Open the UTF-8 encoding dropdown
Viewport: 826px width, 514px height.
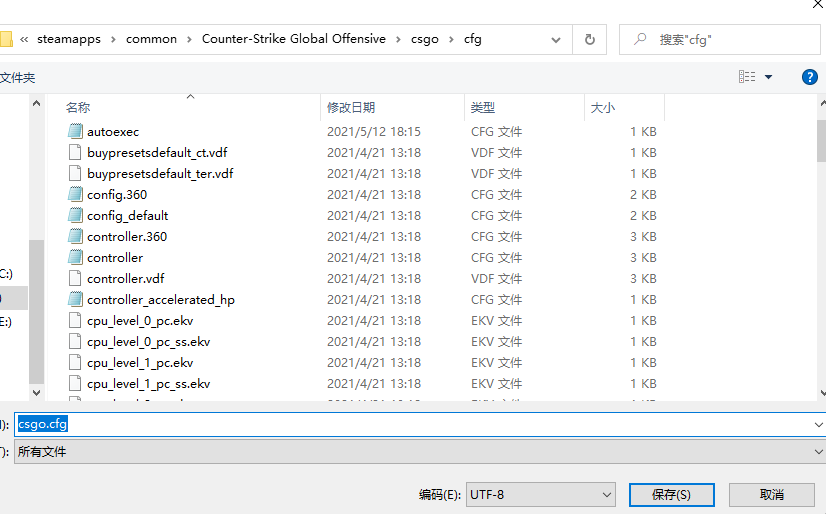pos(540,495)
